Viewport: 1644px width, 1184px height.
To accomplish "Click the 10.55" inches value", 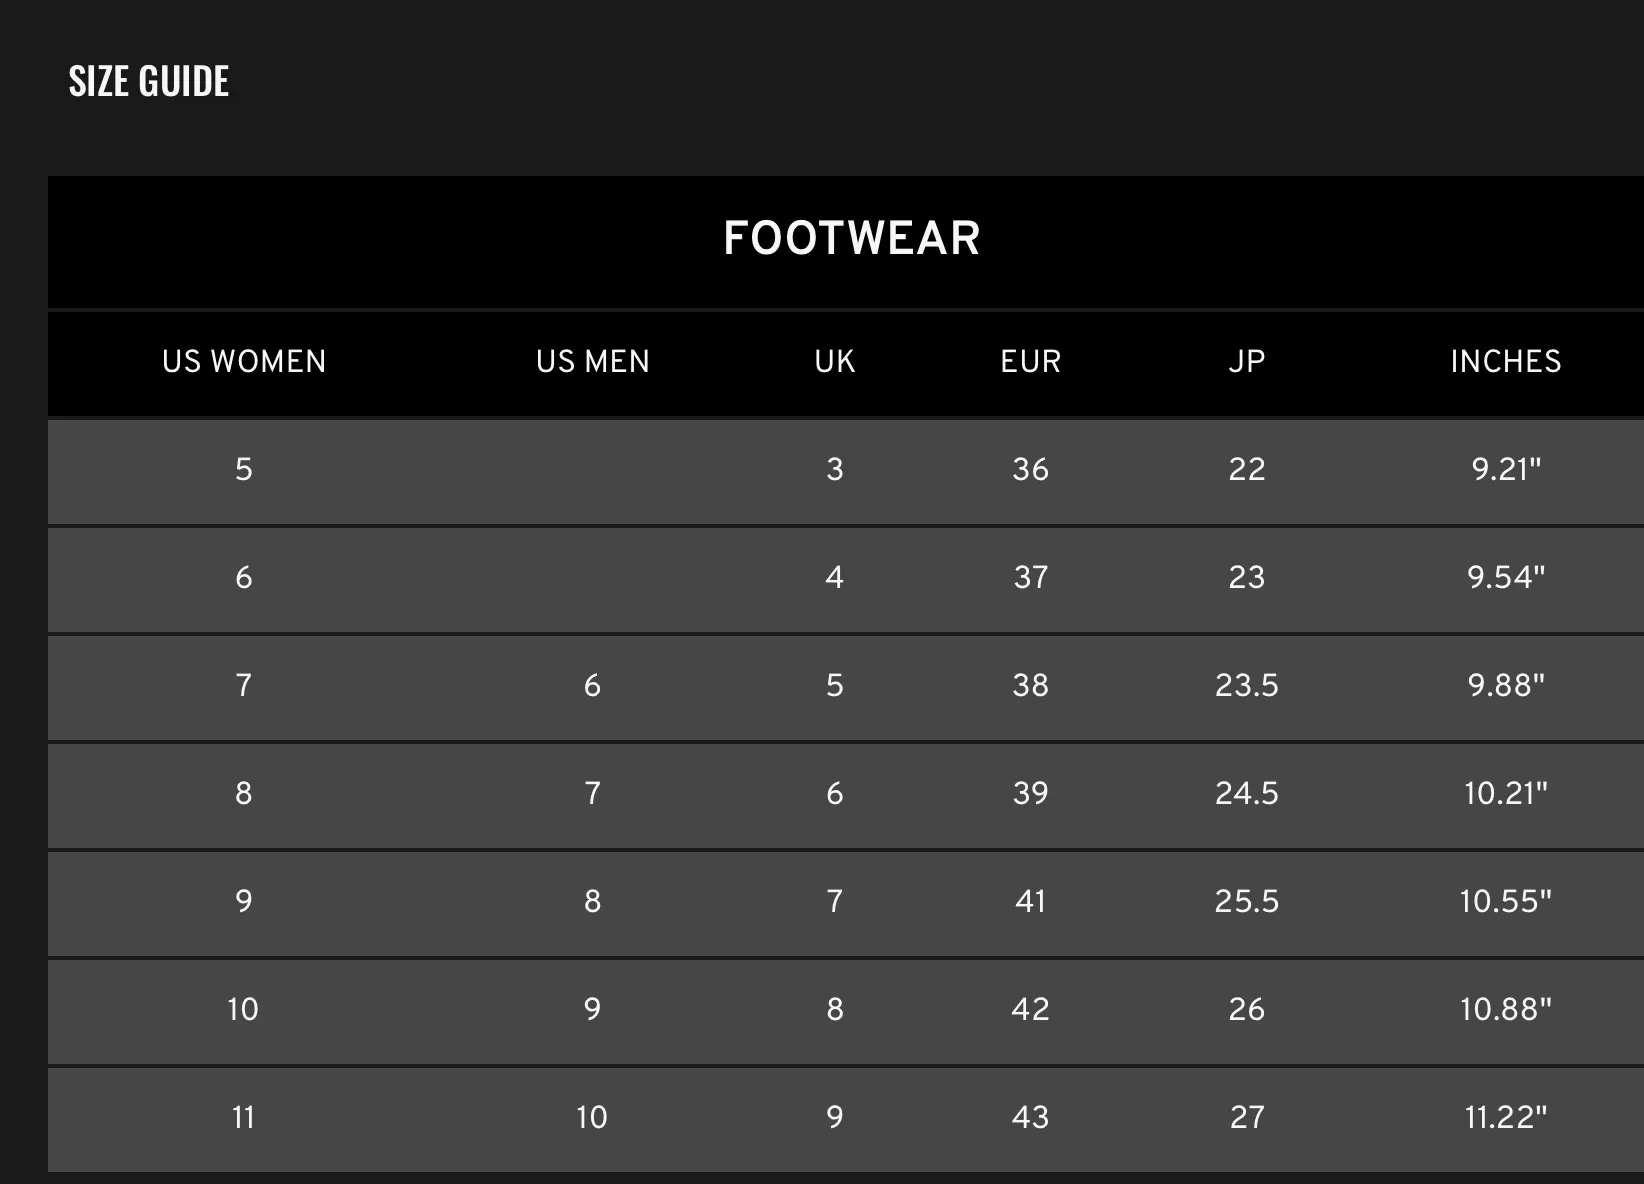I will coord(1506,901).
